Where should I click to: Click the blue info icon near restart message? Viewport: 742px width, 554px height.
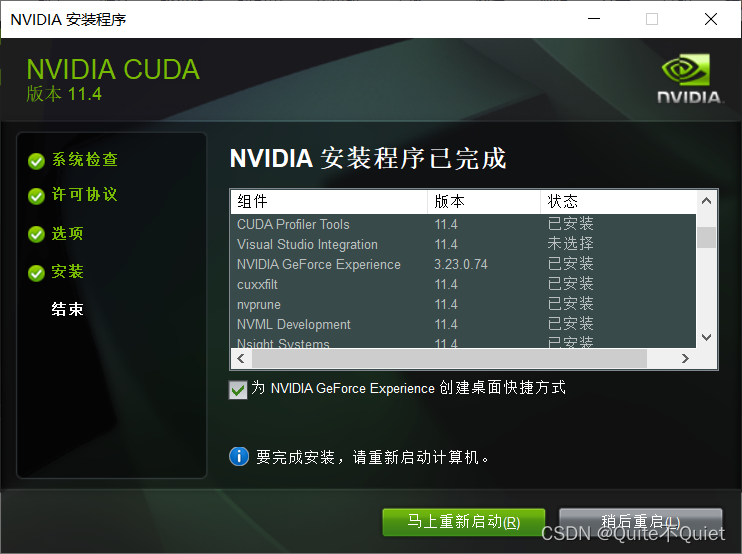click(x=239, y=457)
